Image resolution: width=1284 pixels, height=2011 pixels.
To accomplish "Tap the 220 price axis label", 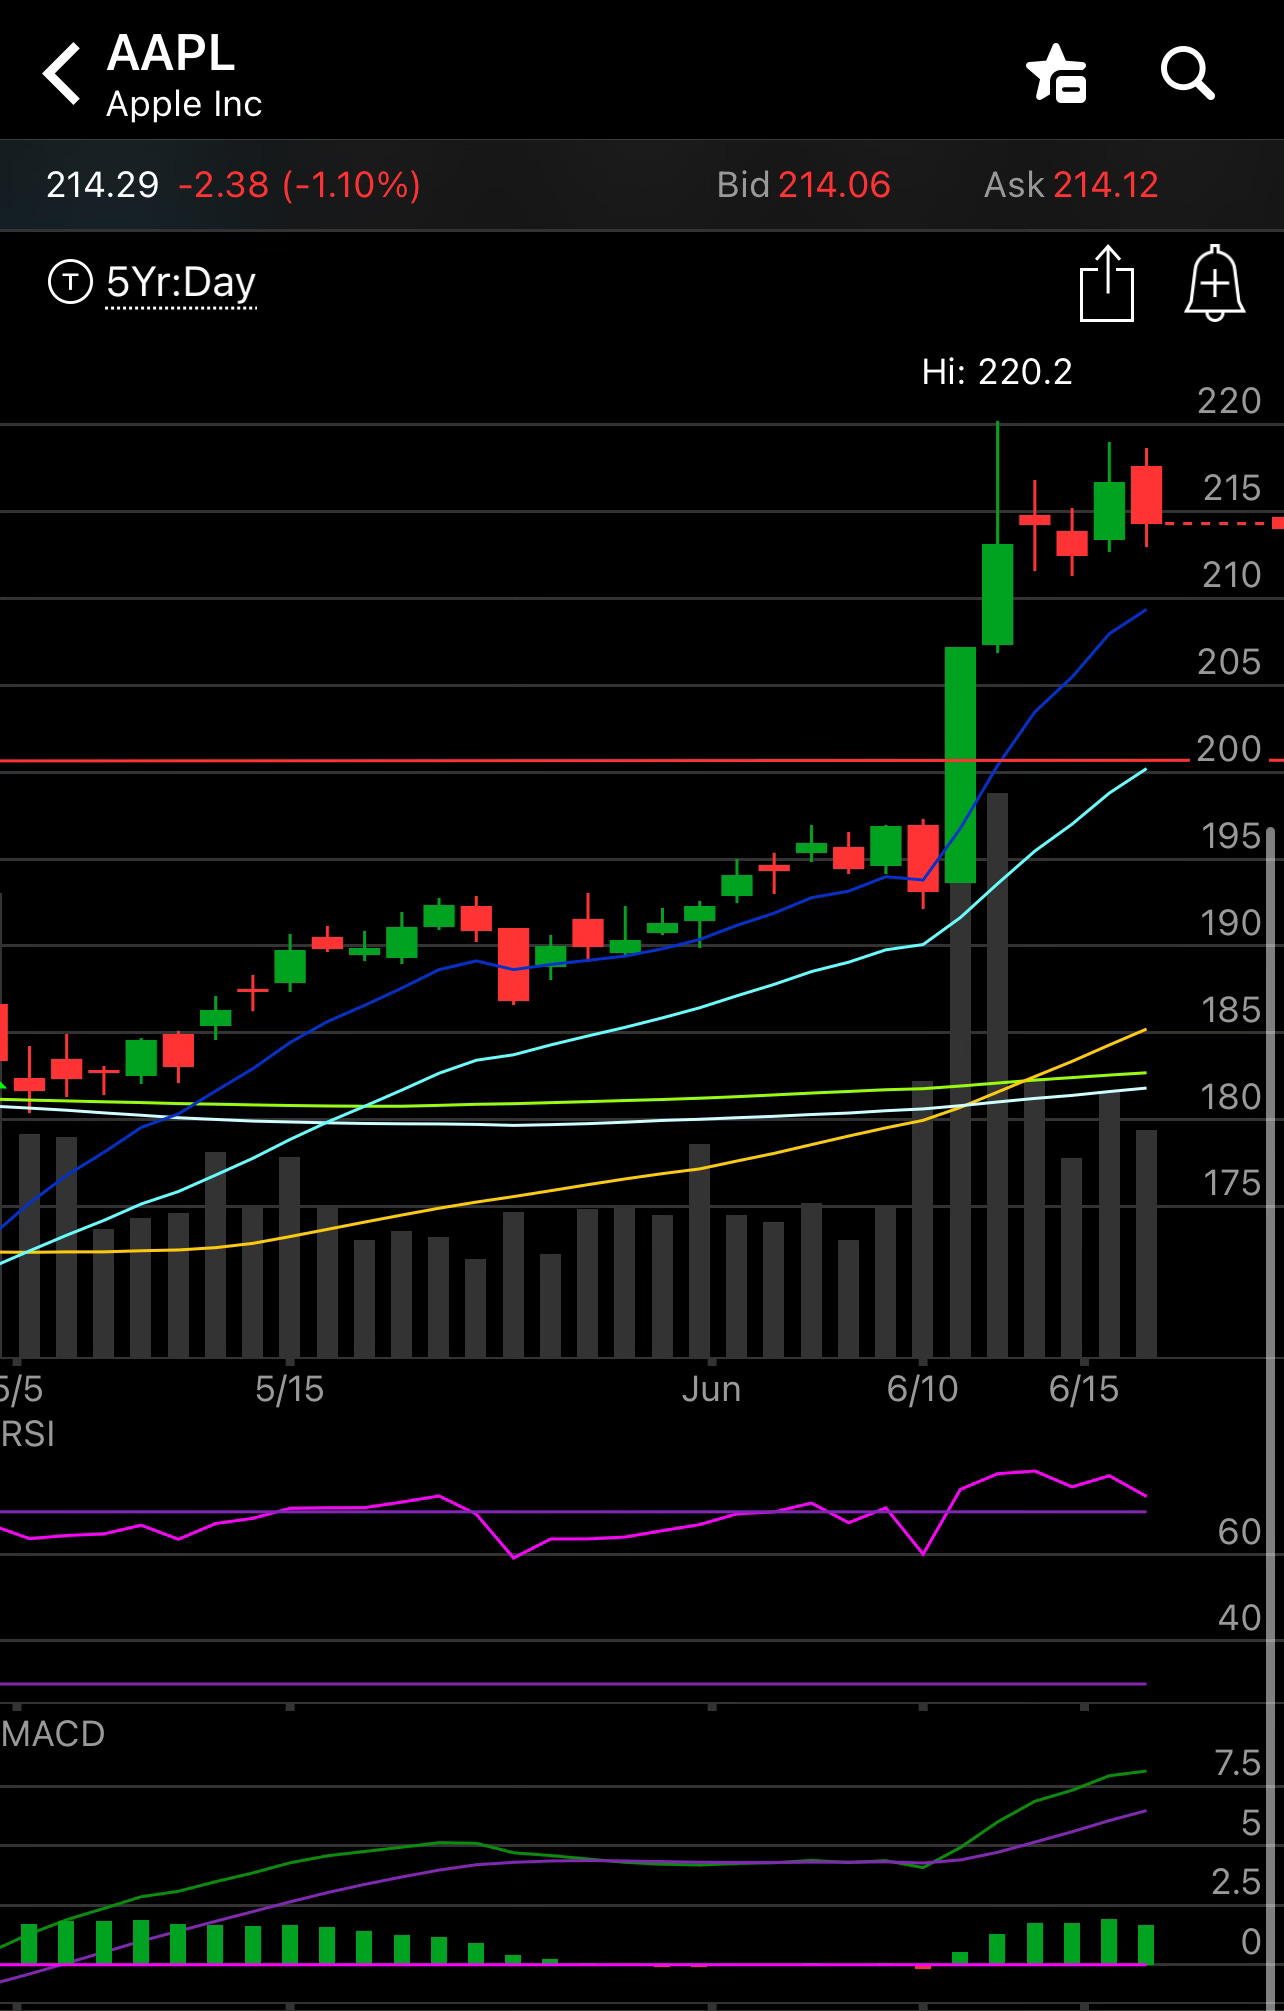I will 1229,401.
